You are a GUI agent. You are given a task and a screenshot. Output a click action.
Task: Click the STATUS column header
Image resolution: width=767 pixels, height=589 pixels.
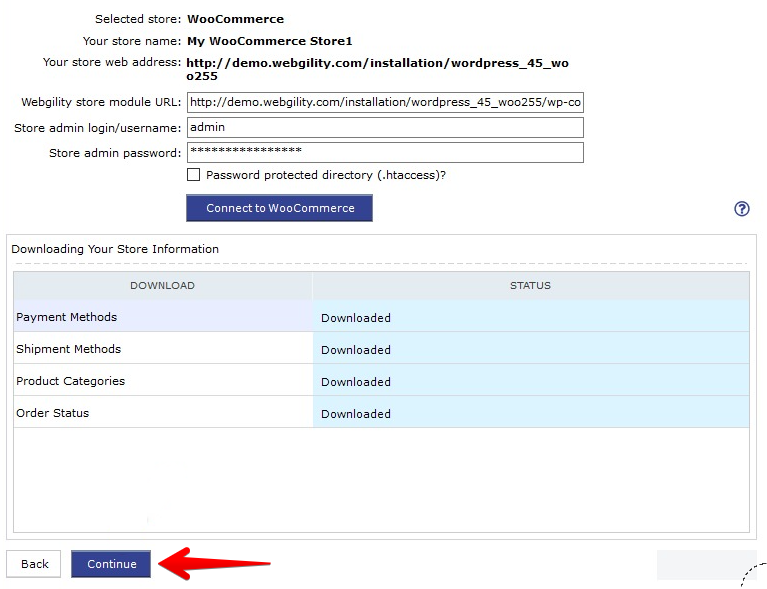point(531,286)
